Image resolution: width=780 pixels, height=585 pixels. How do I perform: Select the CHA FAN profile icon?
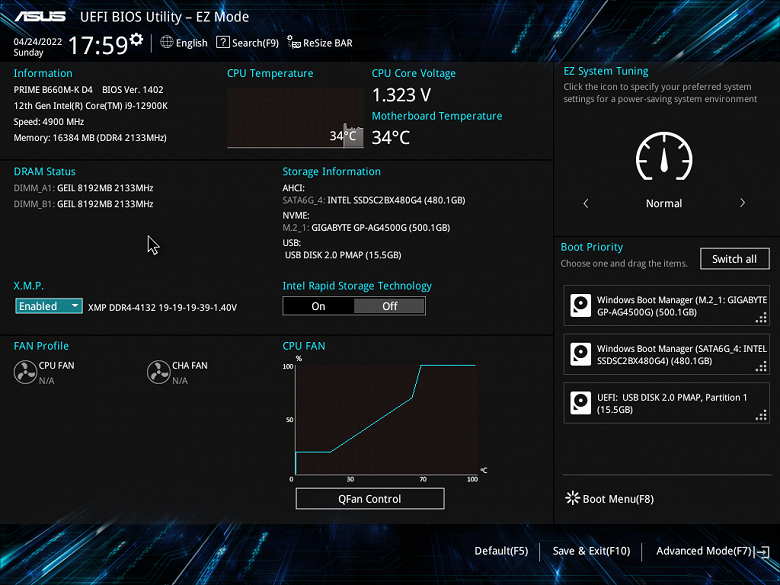[x=159, y=372]
